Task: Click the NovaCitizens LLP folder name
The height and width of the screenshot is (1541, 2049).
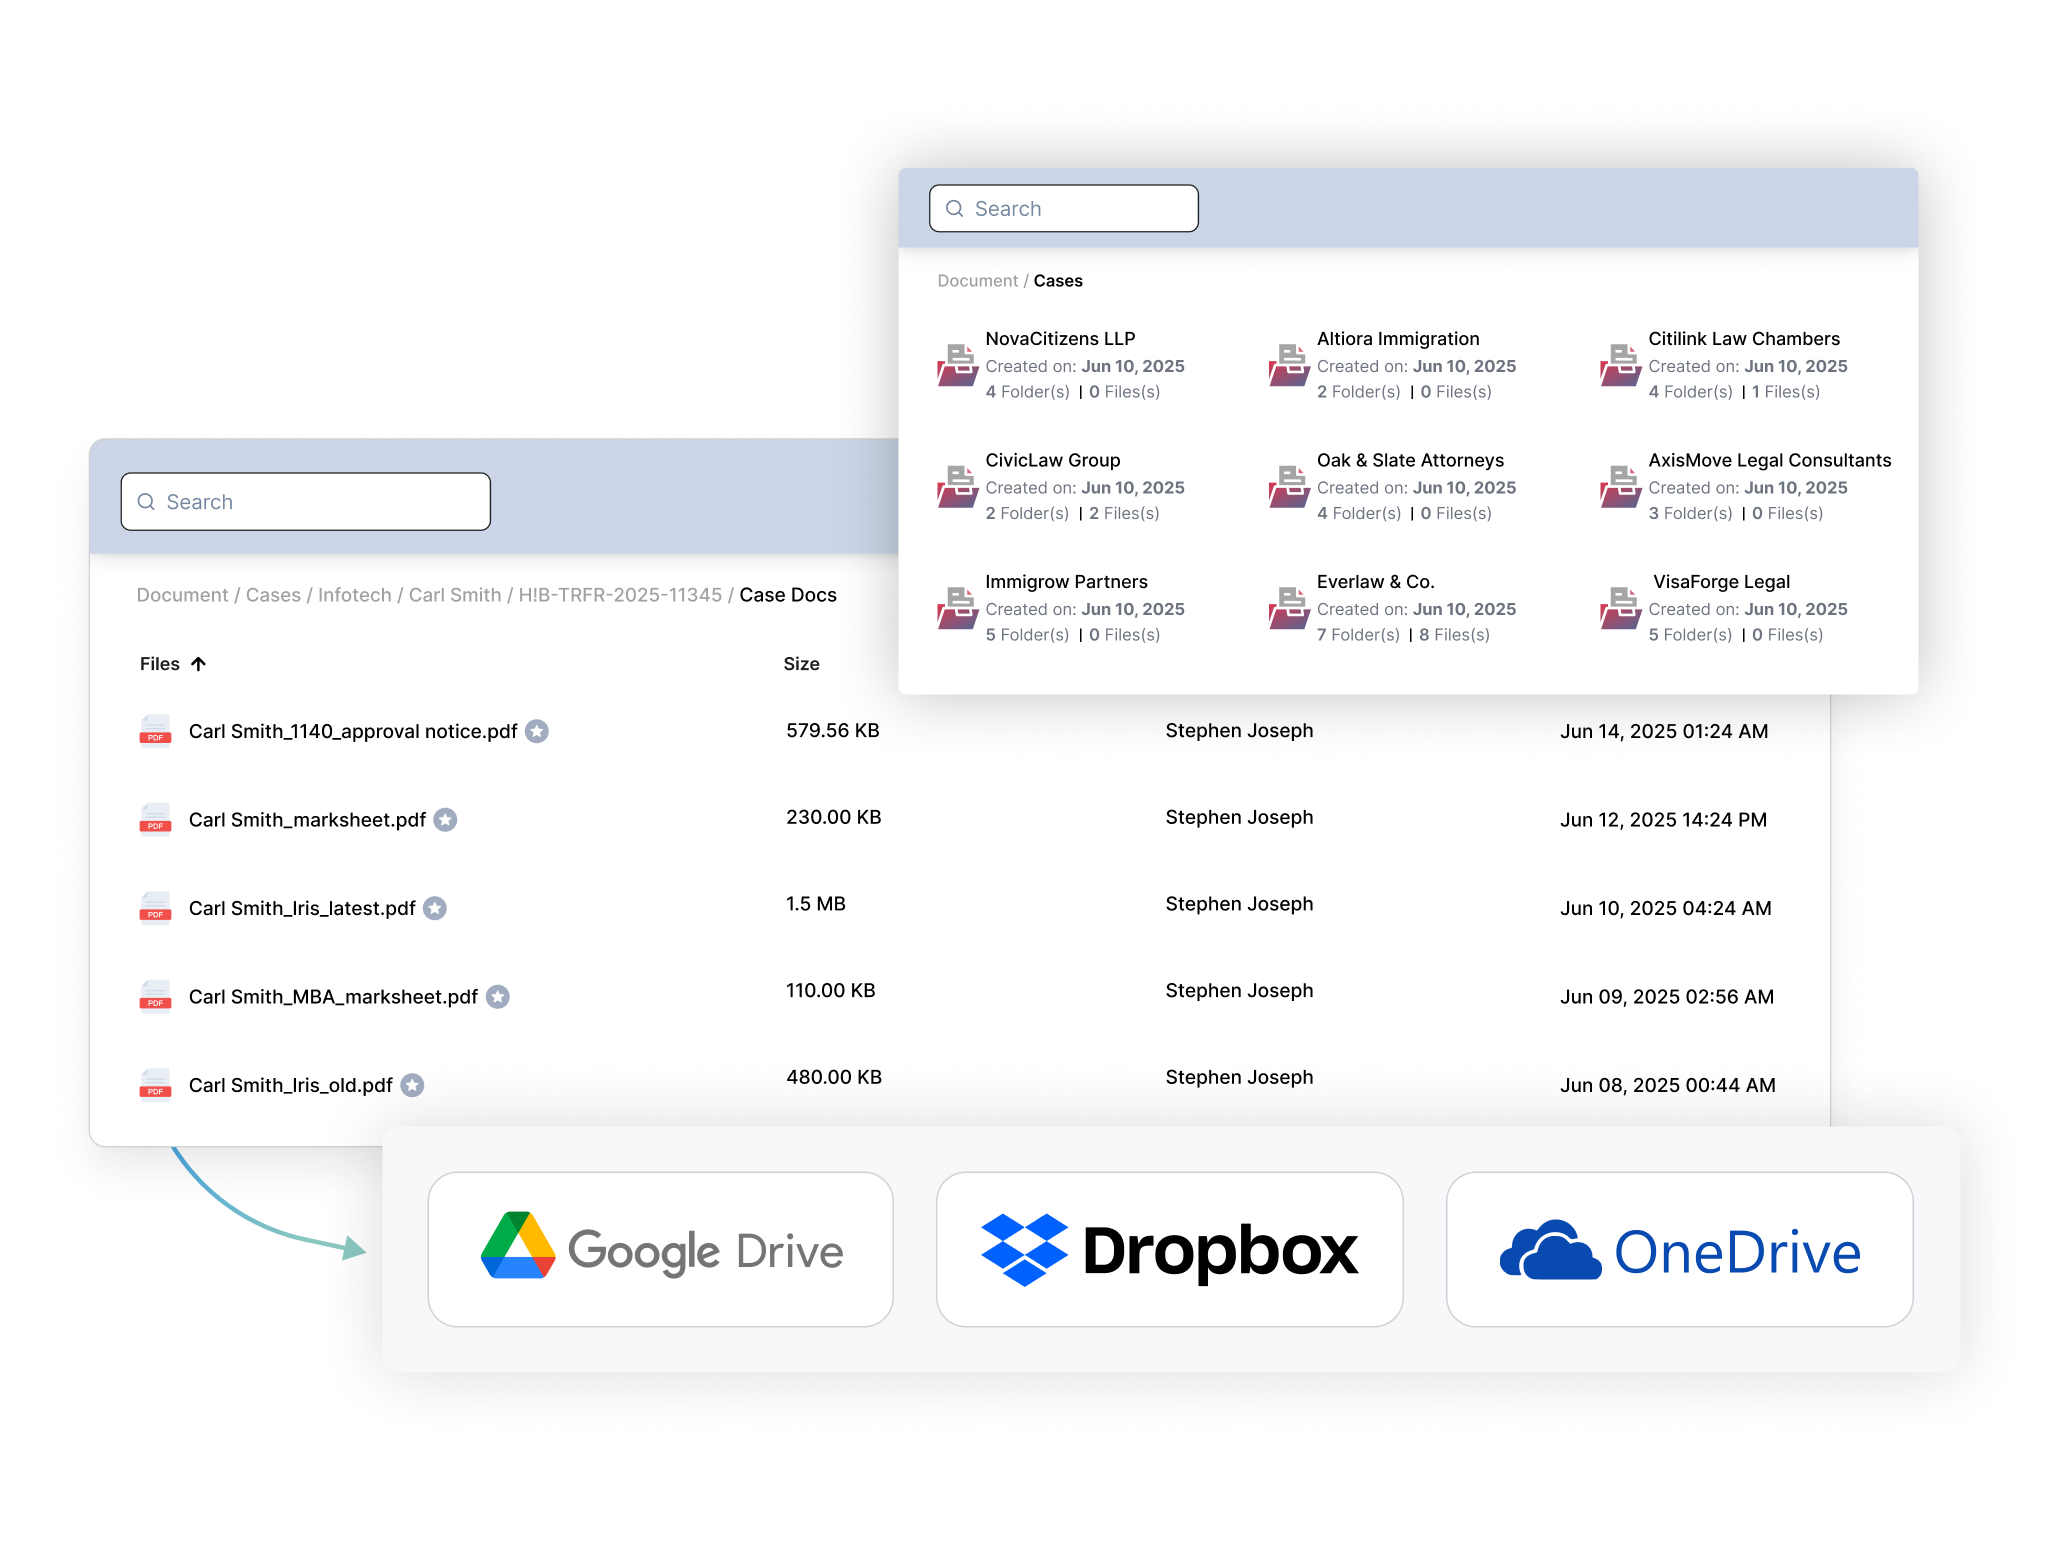Action: pos(1060,339)
